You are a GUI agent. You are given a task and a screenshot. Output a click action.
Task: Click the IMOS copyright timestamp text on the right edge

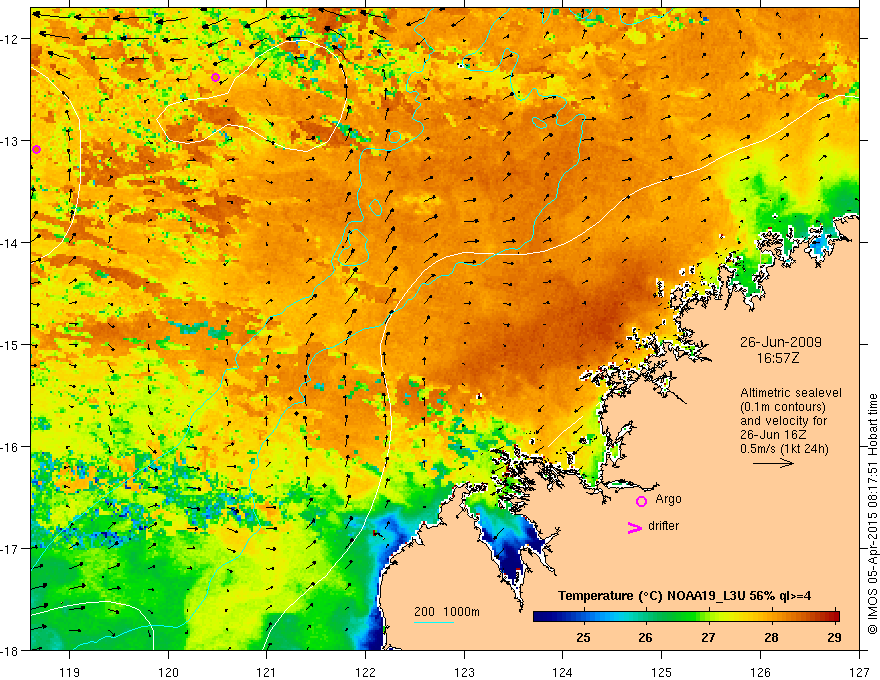tap(872, 514)
